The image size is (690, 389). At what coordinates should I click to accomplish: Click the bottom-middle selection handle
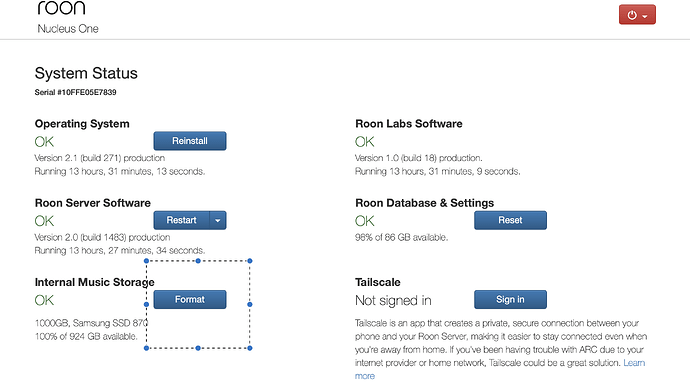(x=198, y=348)
